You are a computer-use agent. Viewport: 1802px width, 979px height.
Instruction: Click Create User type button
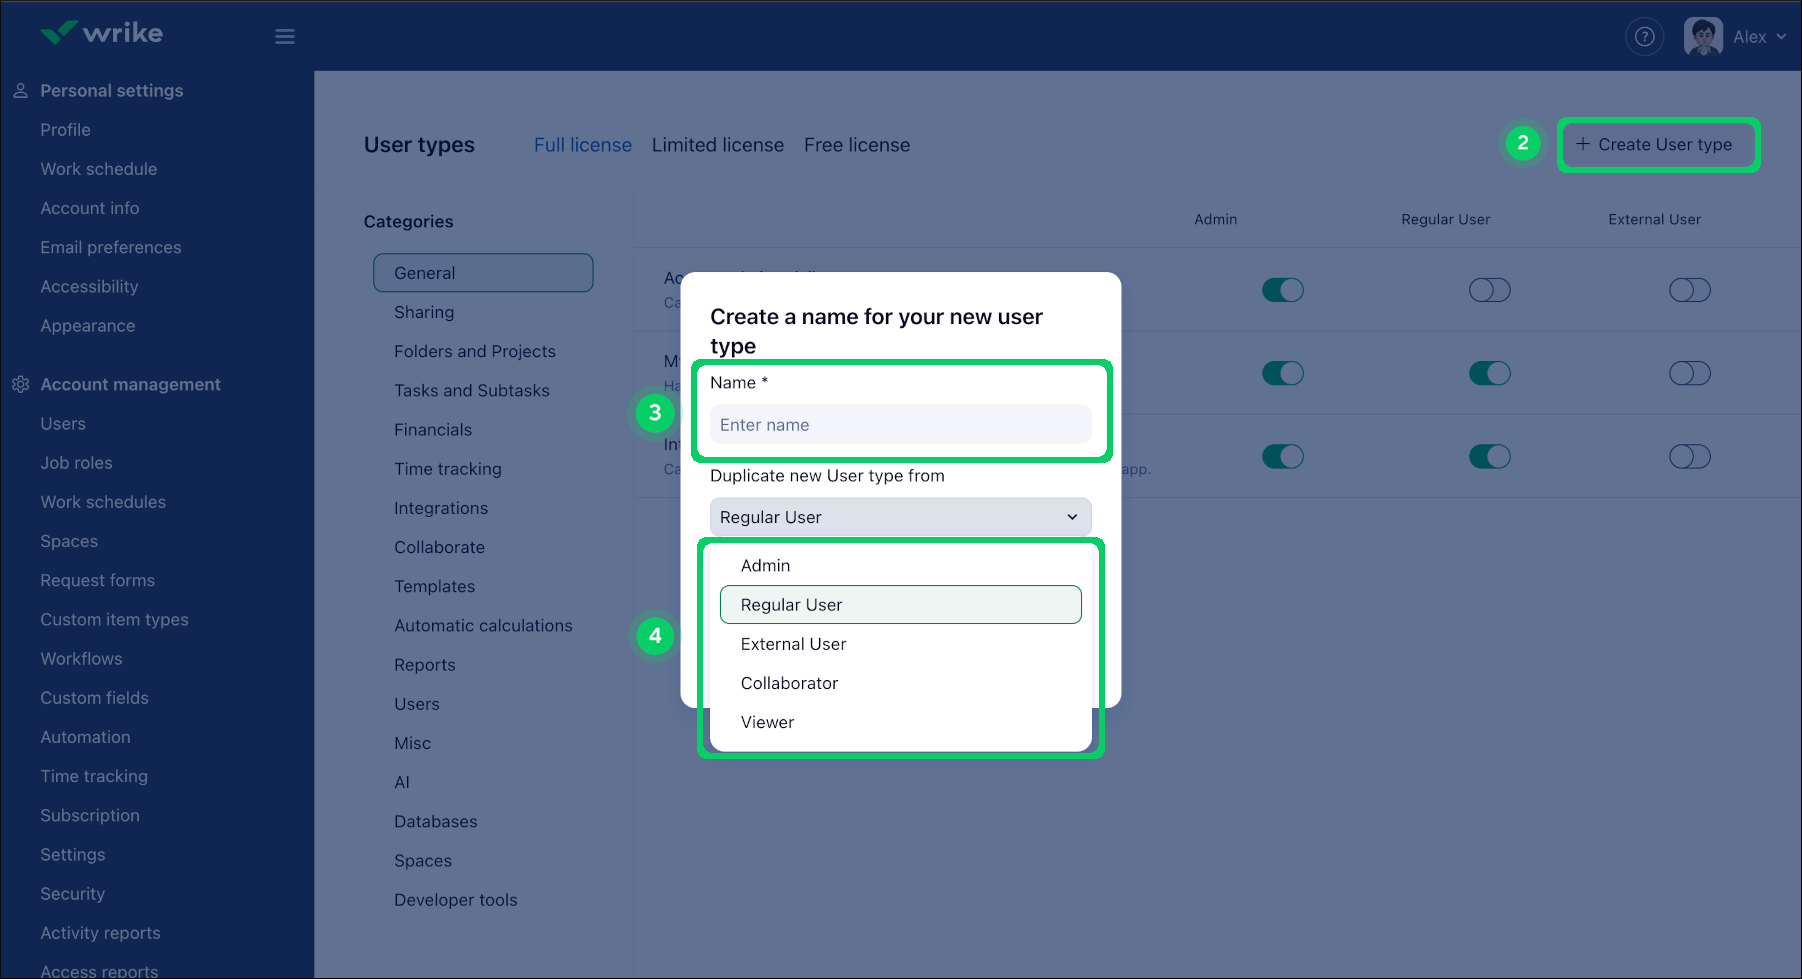[x=1657, y=145]
